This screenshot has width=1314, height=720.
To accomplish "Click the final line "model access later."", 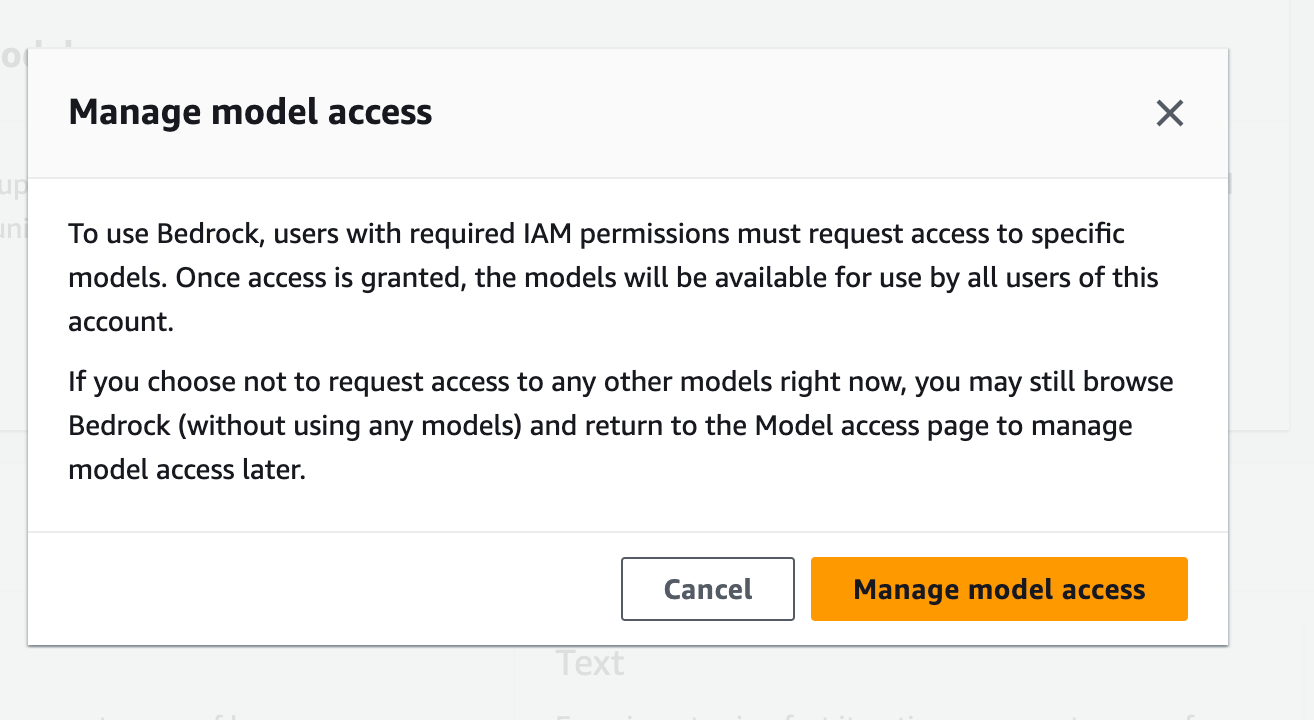I will click(186, 469).
